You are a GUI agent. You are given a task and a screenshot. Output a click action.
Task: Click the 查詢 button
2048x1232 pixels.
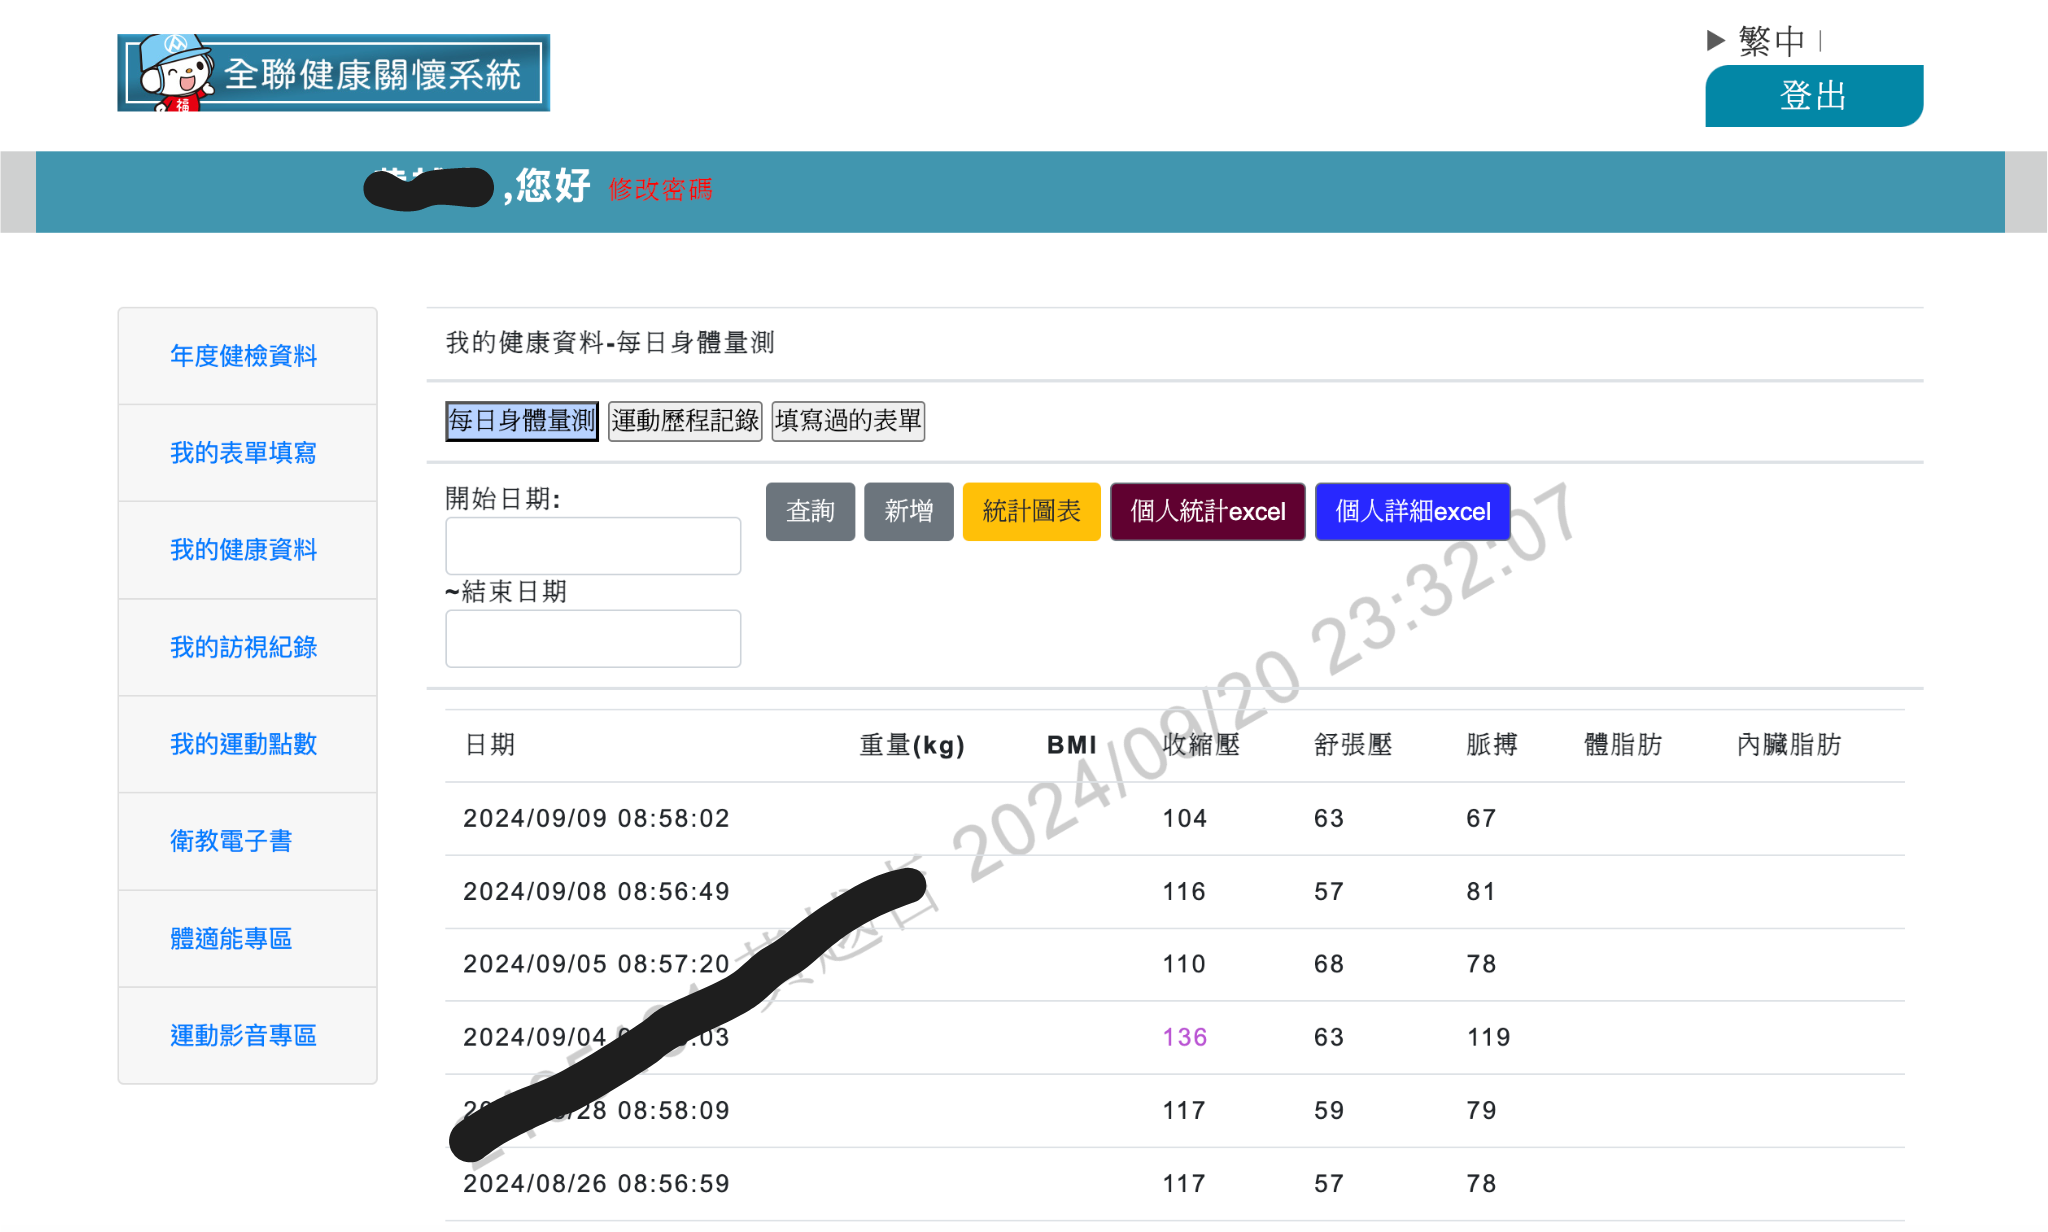coord(810,512)
